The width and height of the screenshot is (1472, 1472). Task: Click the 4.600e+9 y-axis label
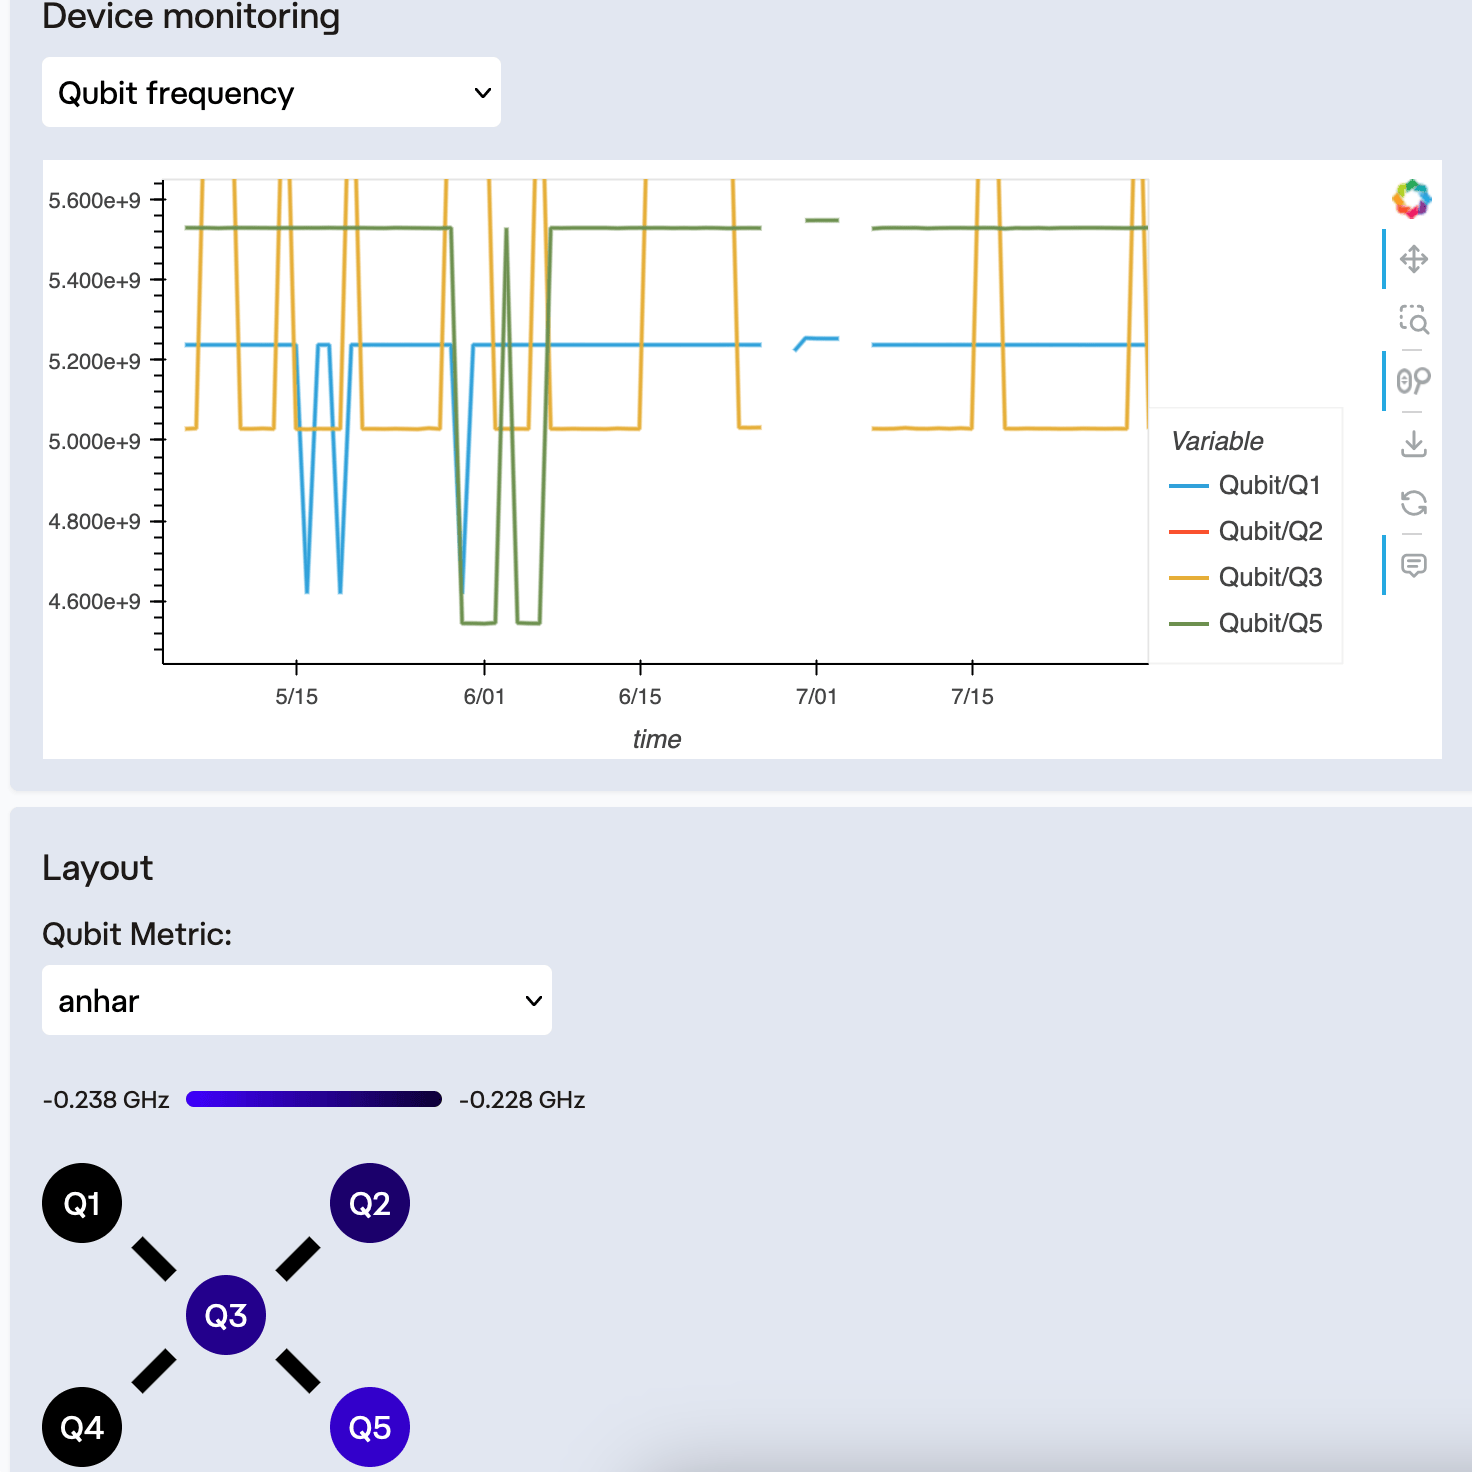[x=95, y=601]
